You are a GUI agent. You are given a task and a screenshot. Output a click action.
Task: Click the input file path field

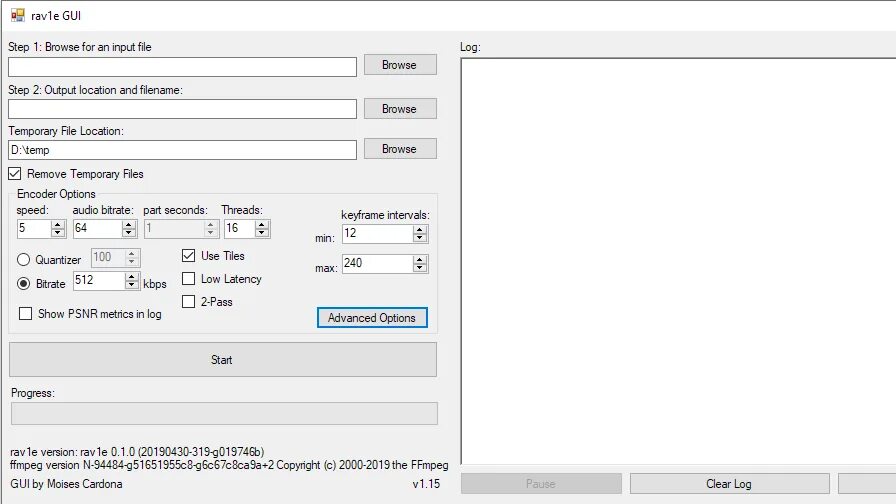(182, 67)
